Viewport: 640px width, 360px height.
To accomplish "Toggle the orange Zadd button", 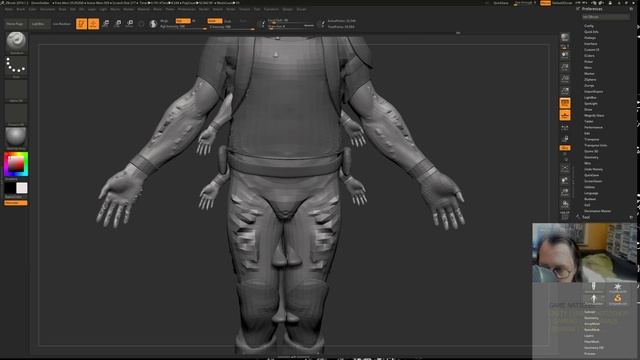I will pos(214,21).
